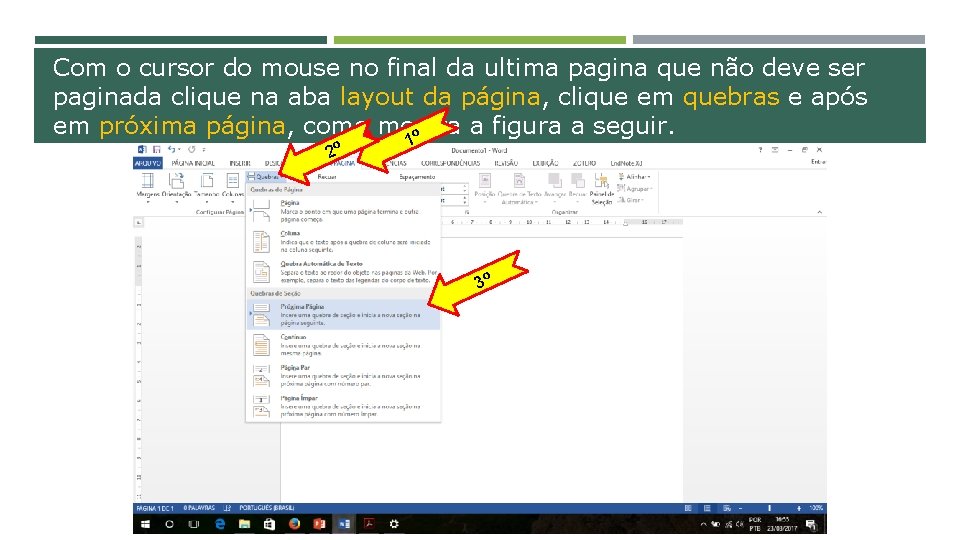Select Página Ímpar section break
The height and width of the screenshot is (540, 960).
(343, 405)
